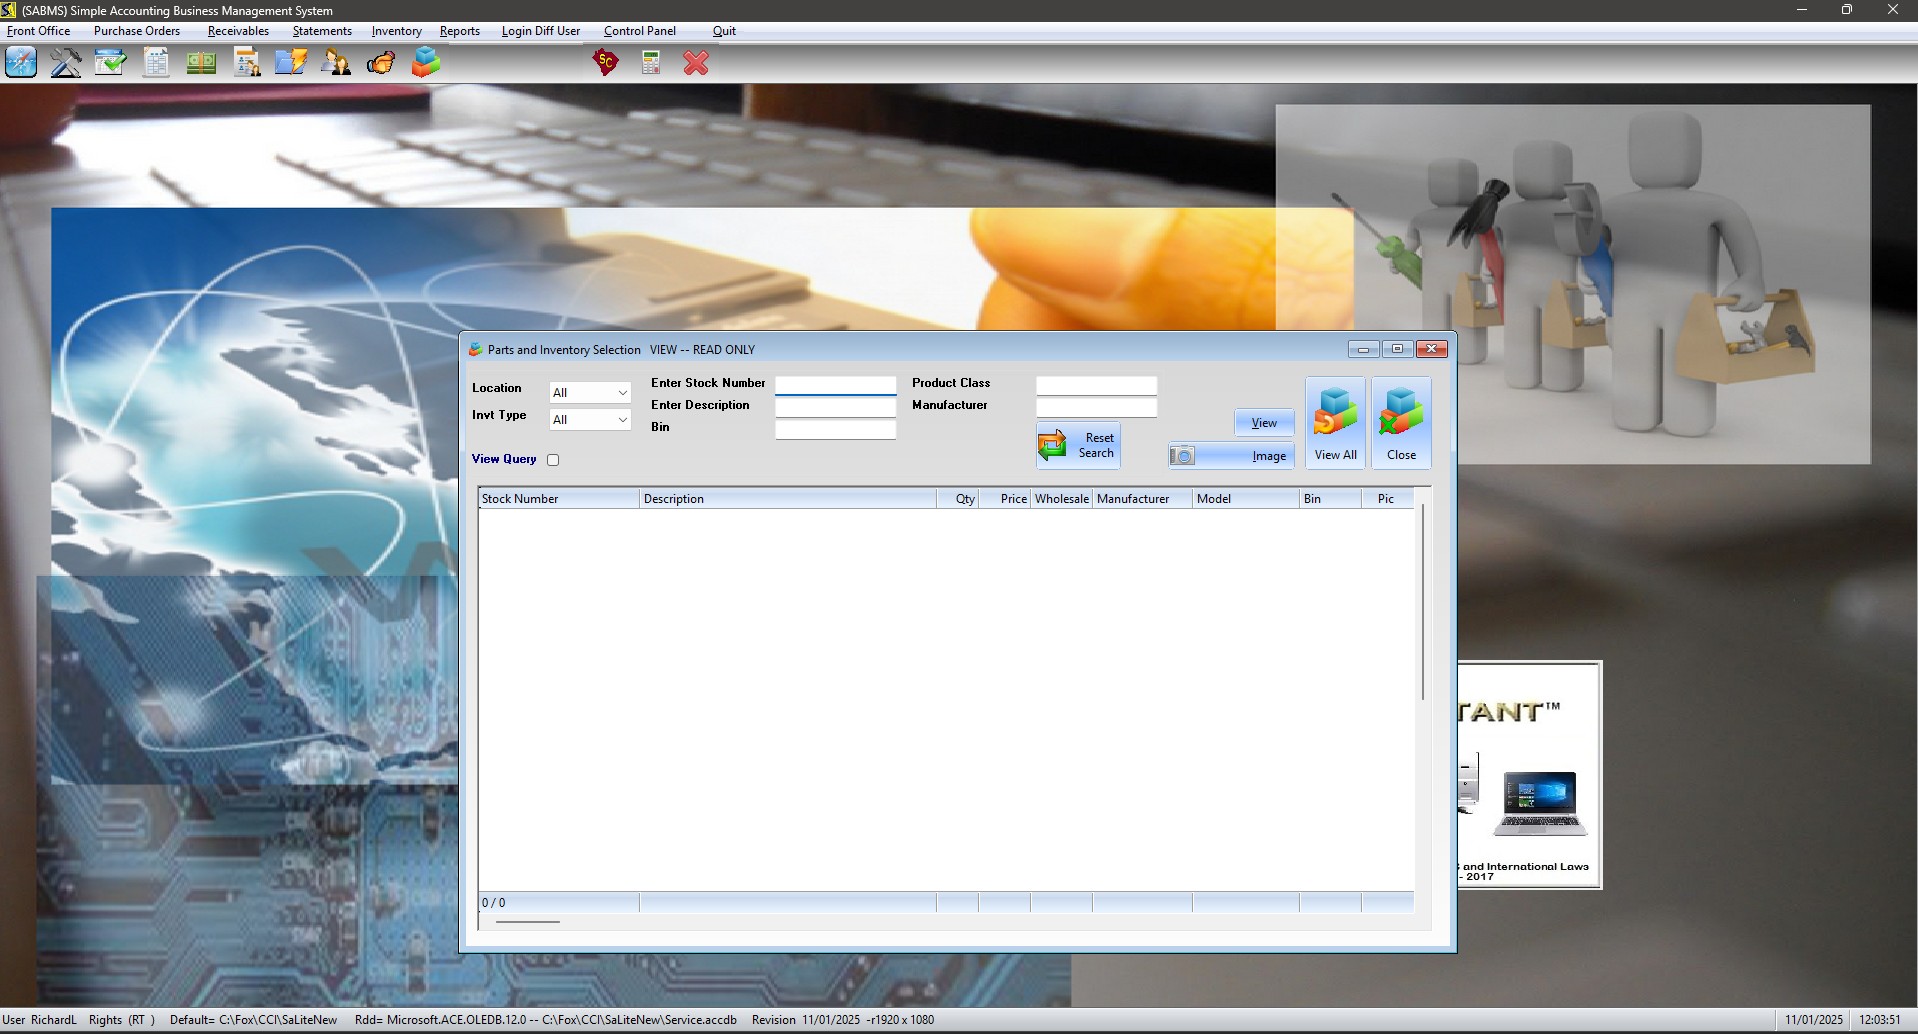Maximize the Parts and Inventory Selection window
The image size is (1918, 1034).
tap(1397, 349)
